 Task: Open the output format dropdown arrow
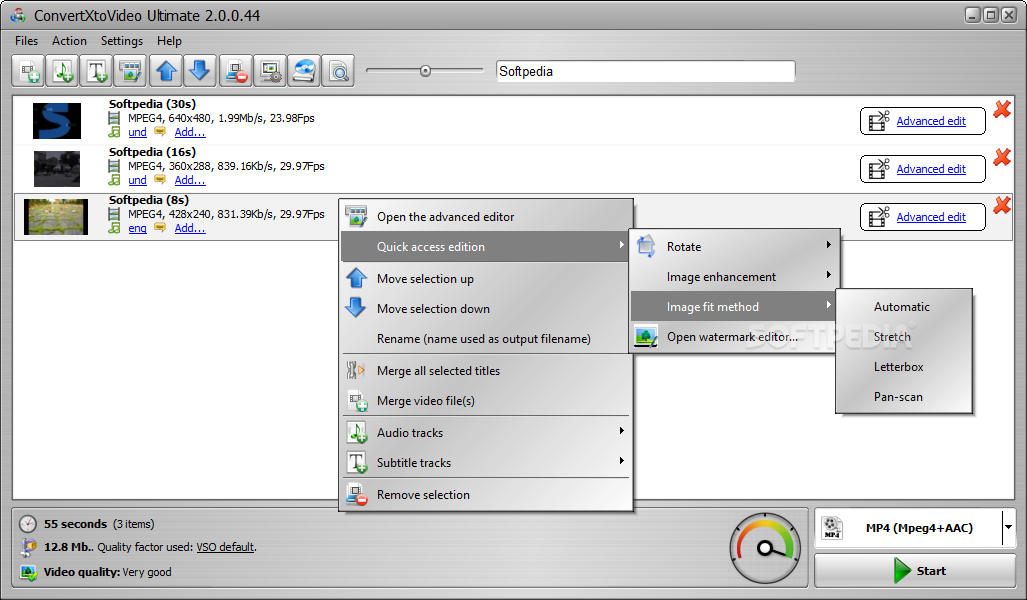click(1009, 527)
